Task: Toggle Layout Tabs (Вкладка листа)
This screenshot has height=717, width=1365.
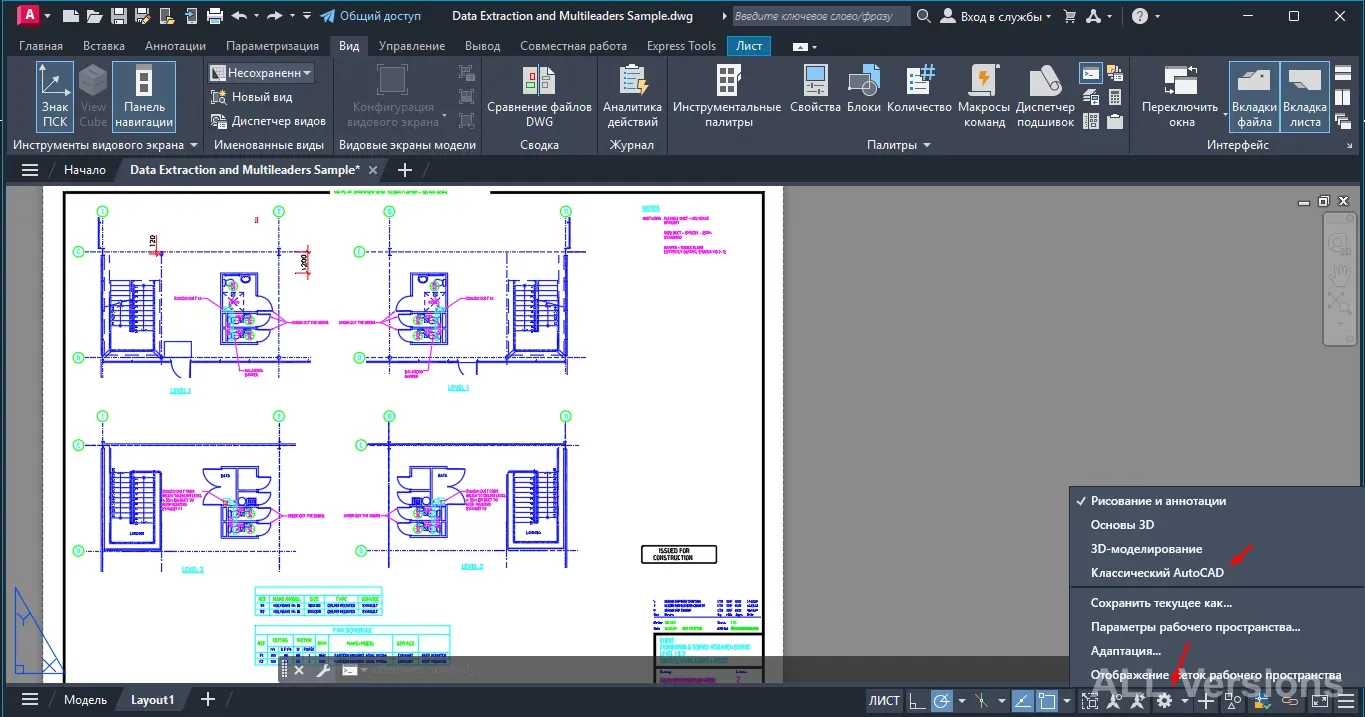Action: click(1305, 96)
